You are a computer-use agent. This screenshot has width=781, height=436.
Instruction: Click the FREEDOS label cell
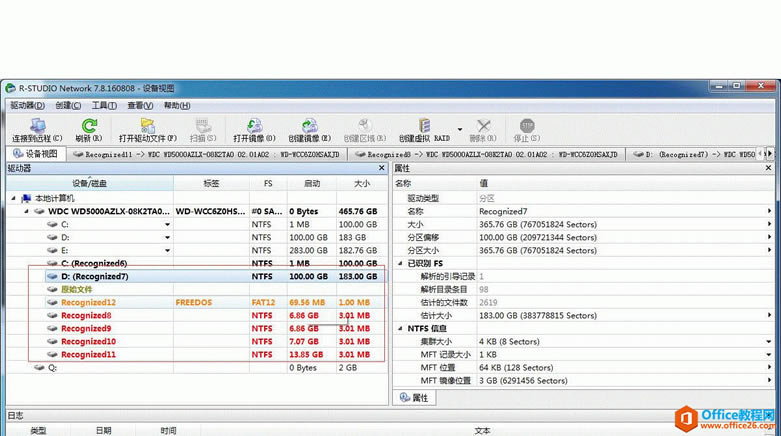(x=211, y=302)
